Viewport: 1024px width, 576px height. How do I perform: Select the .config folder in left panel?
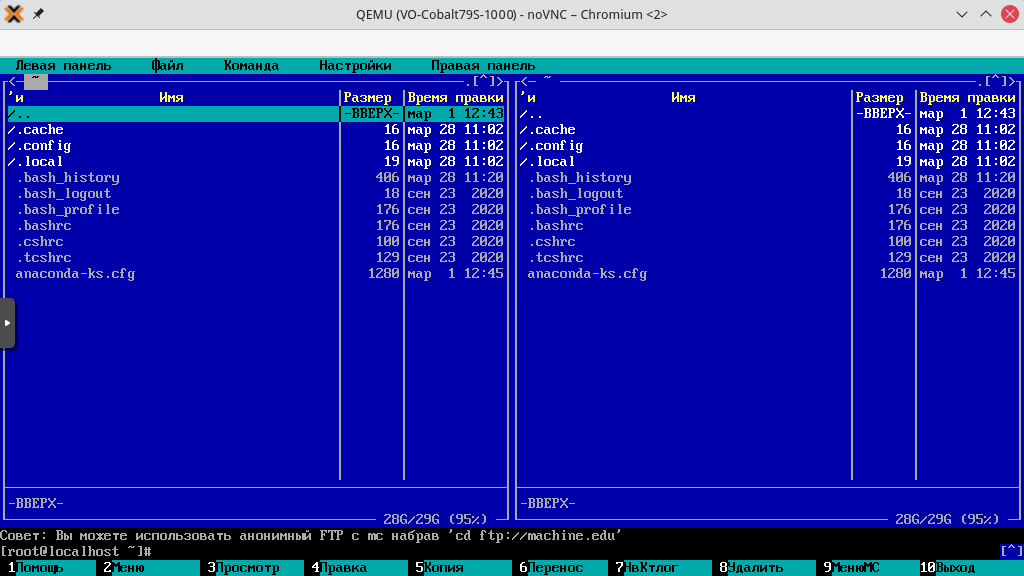coord(256,146)
